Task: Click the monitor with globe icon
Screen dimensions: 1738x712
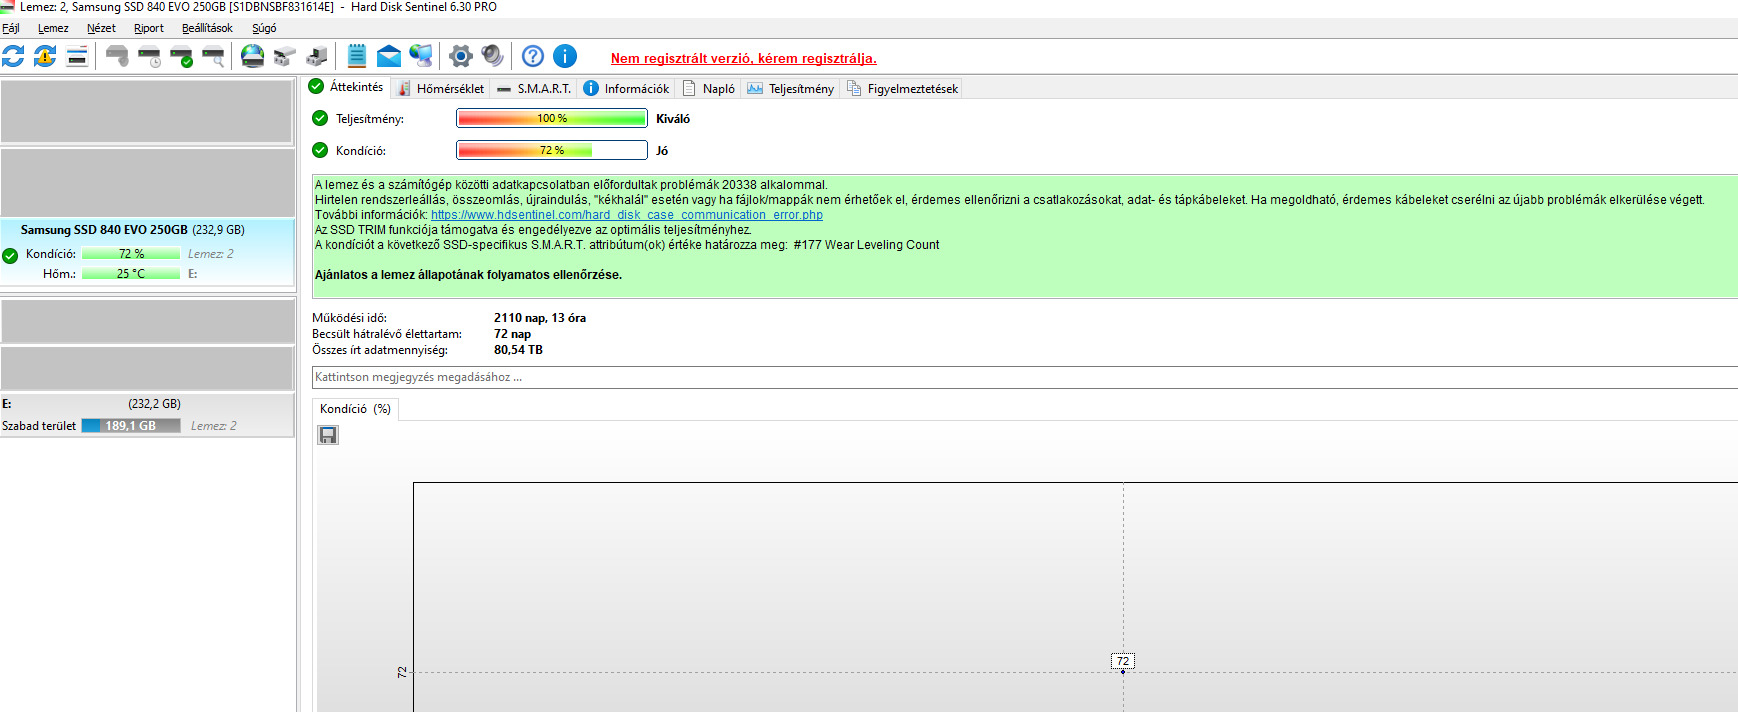Action: [421, 56]
